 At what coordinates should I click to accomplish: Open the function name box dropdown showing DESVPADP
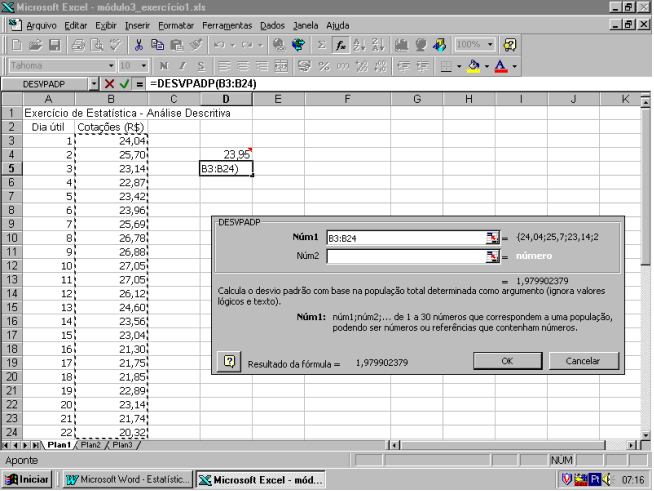94,84
